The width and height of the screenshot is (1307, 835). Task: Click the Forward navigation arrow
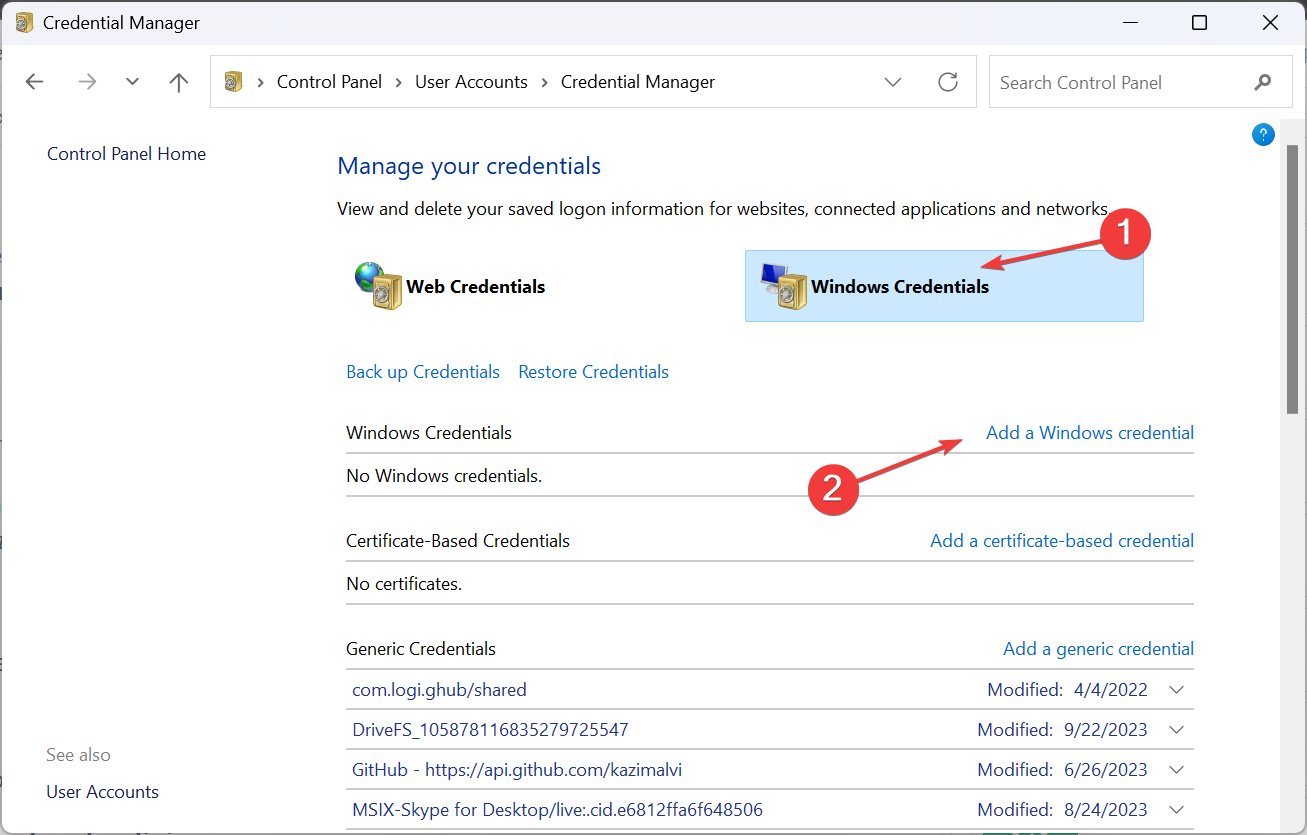(87, 82)
